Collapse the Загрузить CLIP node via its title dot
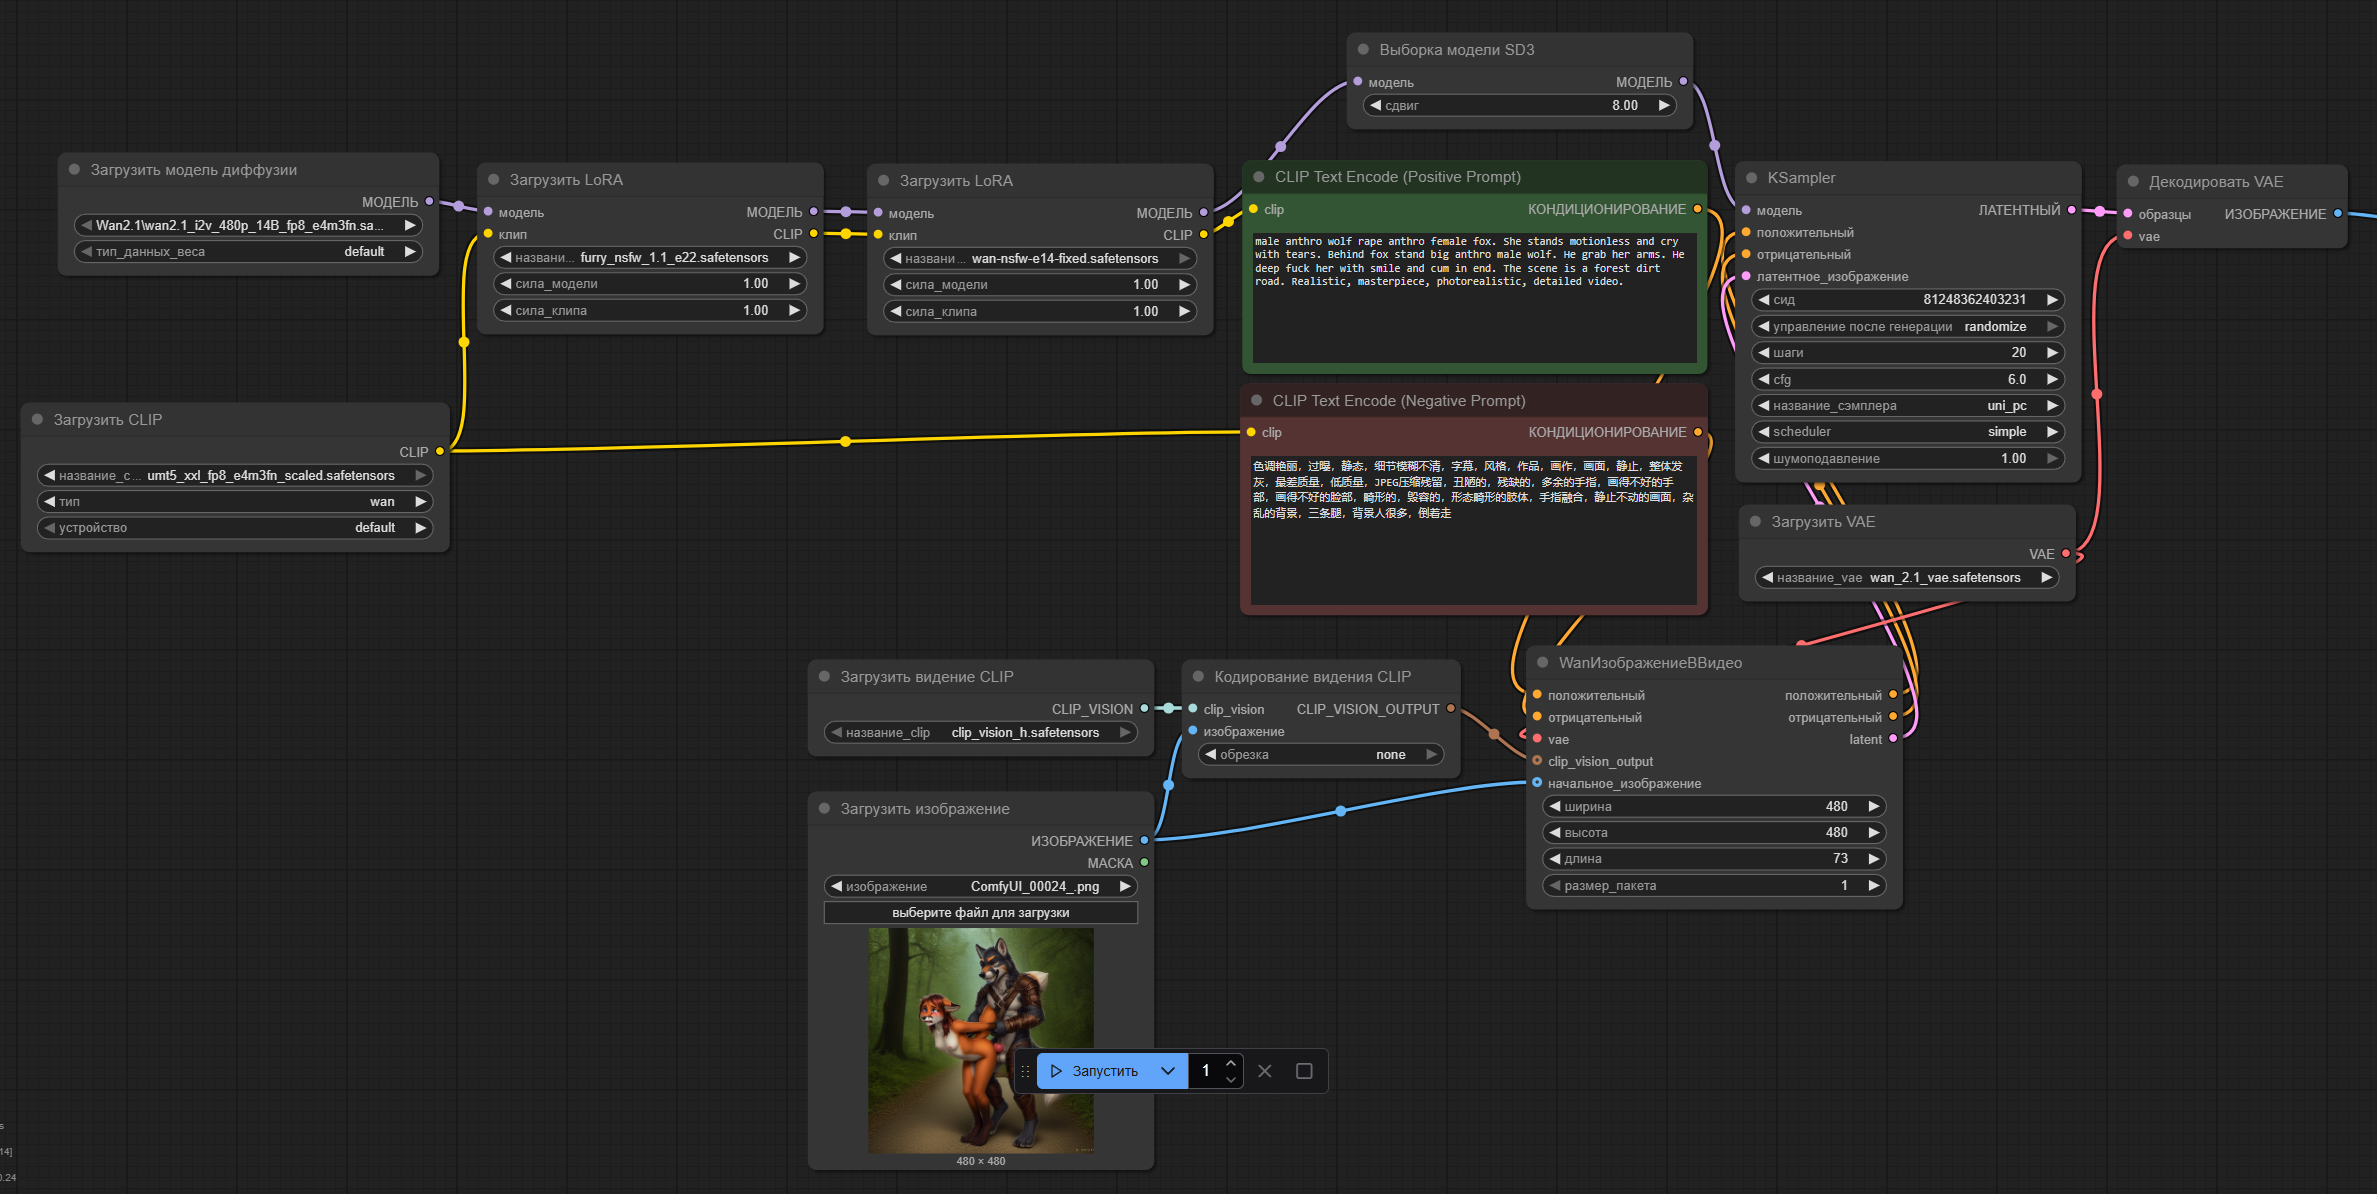 (38, 420)
